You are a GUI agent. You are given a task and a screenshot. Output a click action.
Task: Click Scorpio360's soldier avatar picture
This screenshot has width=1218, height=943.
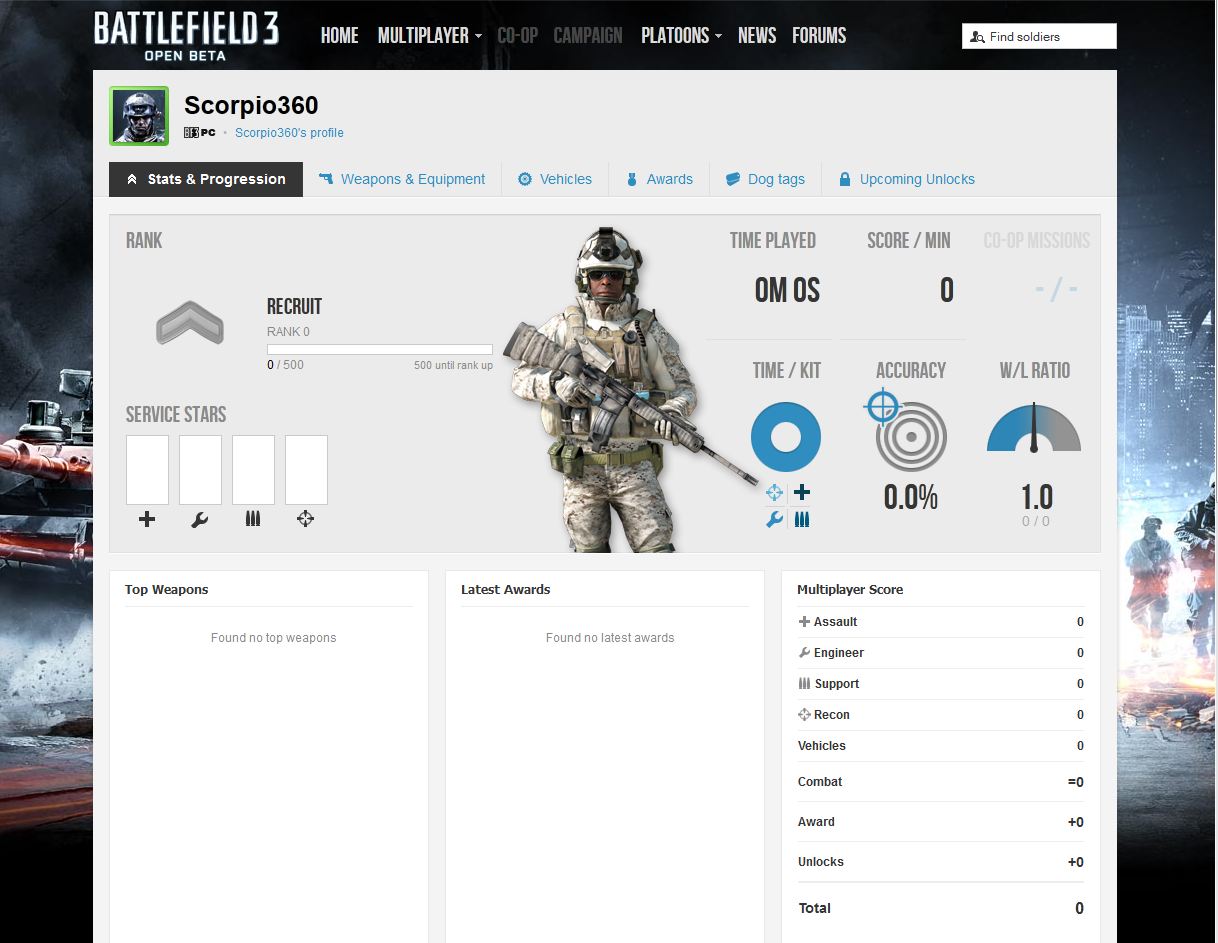click(139, 116)
